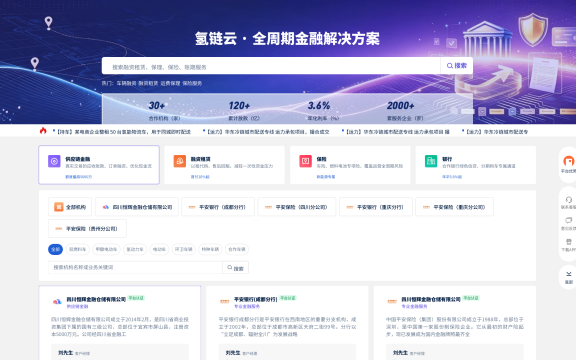The image size is (576, 360).
Task: Select the blue 全部 filter pill
Action: [x=55, y=249]
